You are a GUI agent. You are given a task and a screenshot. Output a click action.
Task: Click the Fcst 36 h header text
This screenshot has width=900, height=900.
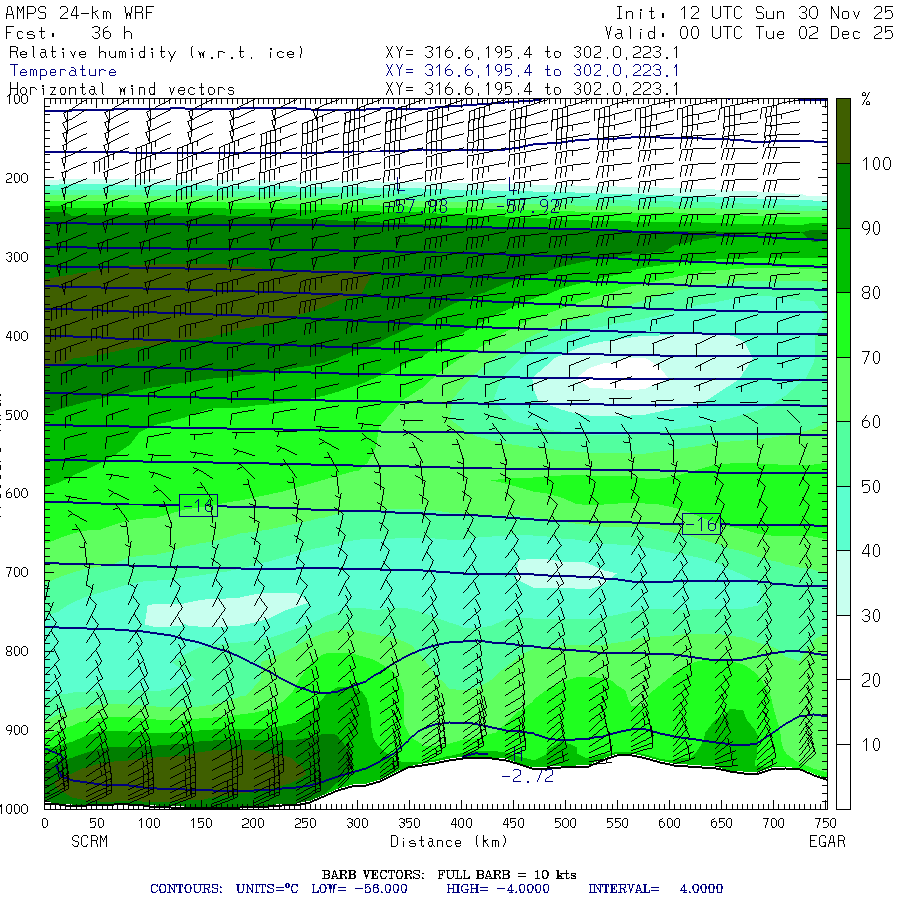coord(69,33)
